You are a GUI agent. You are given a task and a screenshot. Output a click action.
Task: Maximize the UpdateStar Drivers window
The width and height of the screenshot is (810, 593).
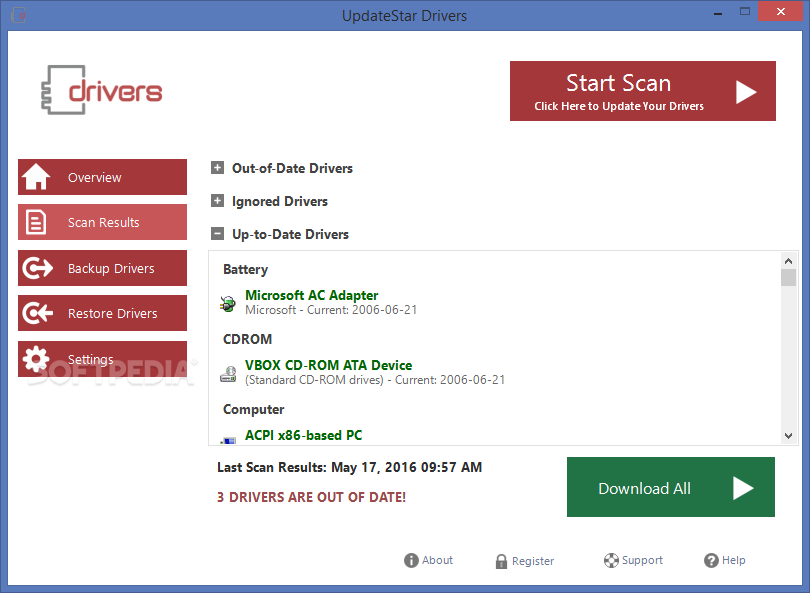click(744, 11)
